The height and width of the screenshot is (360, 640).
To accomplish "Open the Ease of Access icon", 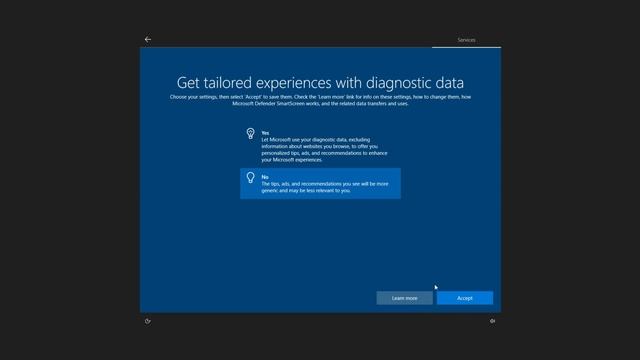I will coord(148,321).
